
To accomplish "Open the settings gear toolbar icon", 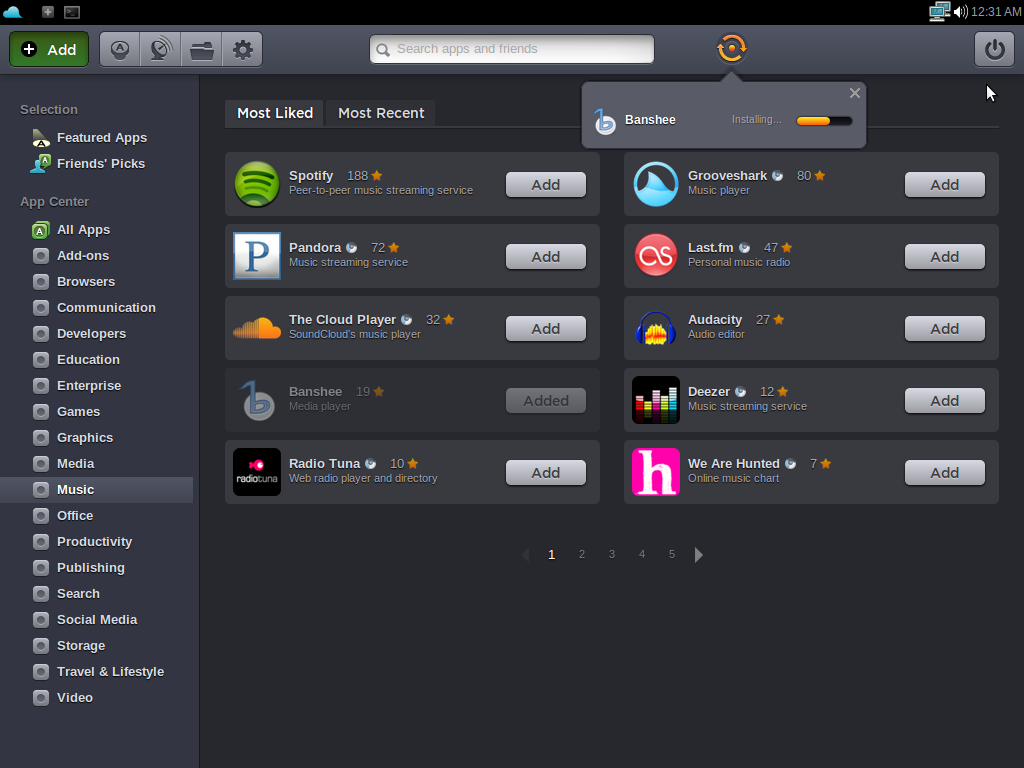I will (x=242, y=50).
